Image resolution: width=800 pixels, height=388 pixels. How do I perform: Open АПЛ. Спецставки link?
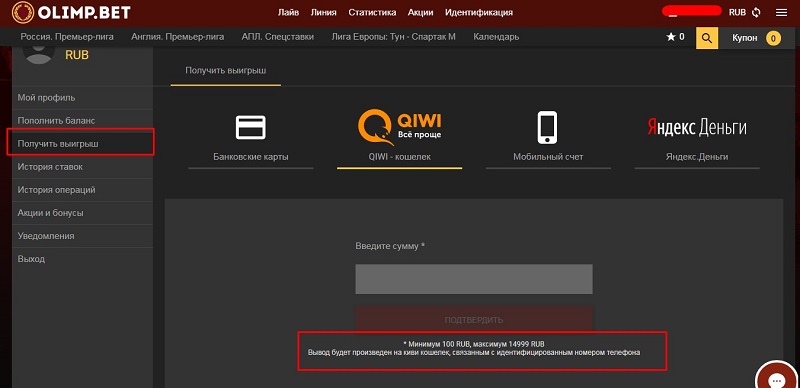[x=278, y=37]
